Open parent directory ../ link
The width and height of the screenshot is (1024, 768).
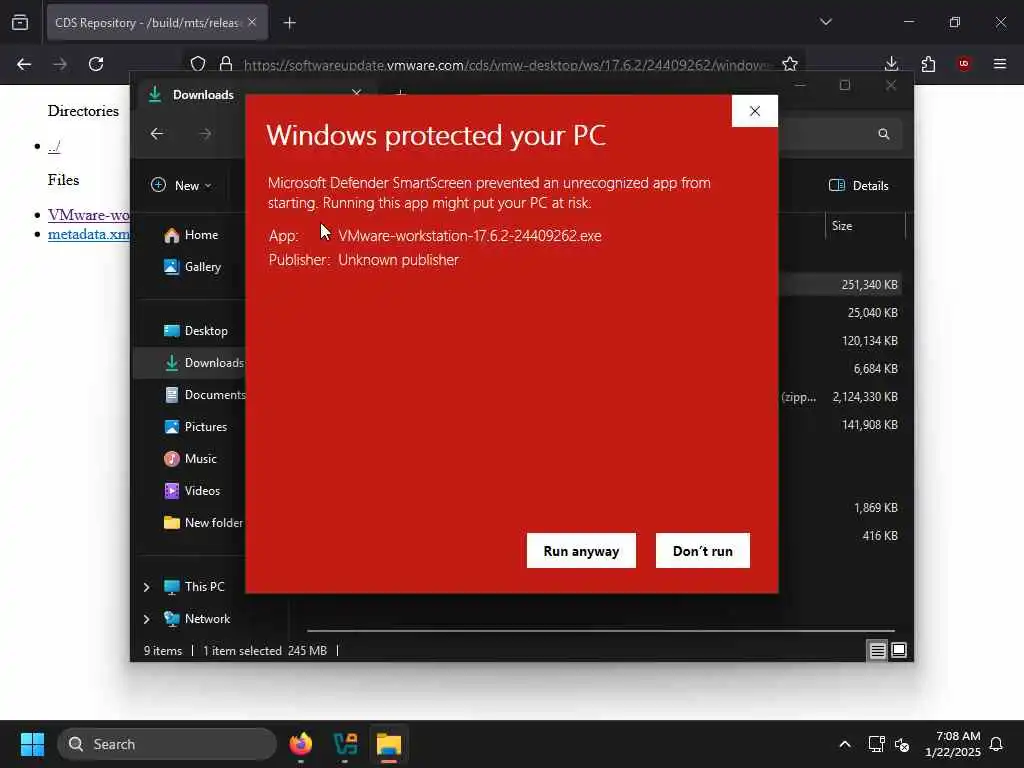point(54,146)
